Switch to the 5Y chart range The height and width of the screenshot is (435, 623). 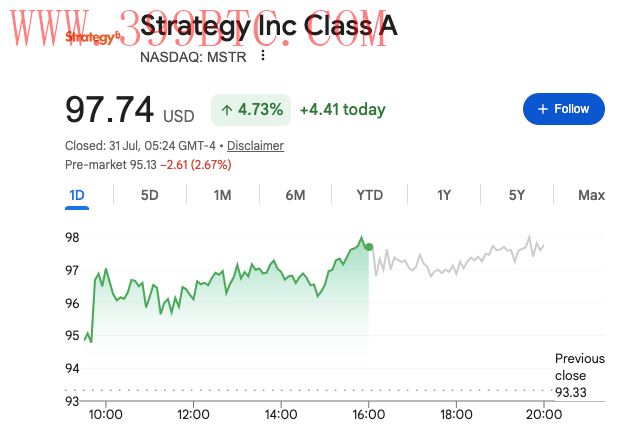point(517,195)
